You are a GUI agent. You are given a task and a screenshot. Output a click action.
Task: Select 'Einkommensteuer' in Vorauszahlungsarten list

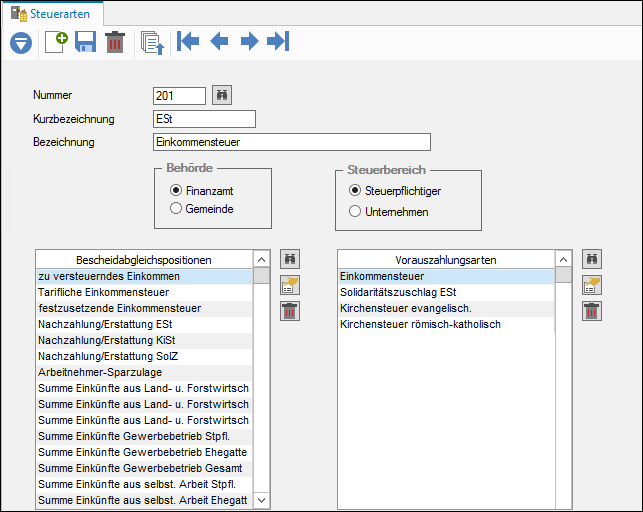point(446,276)
